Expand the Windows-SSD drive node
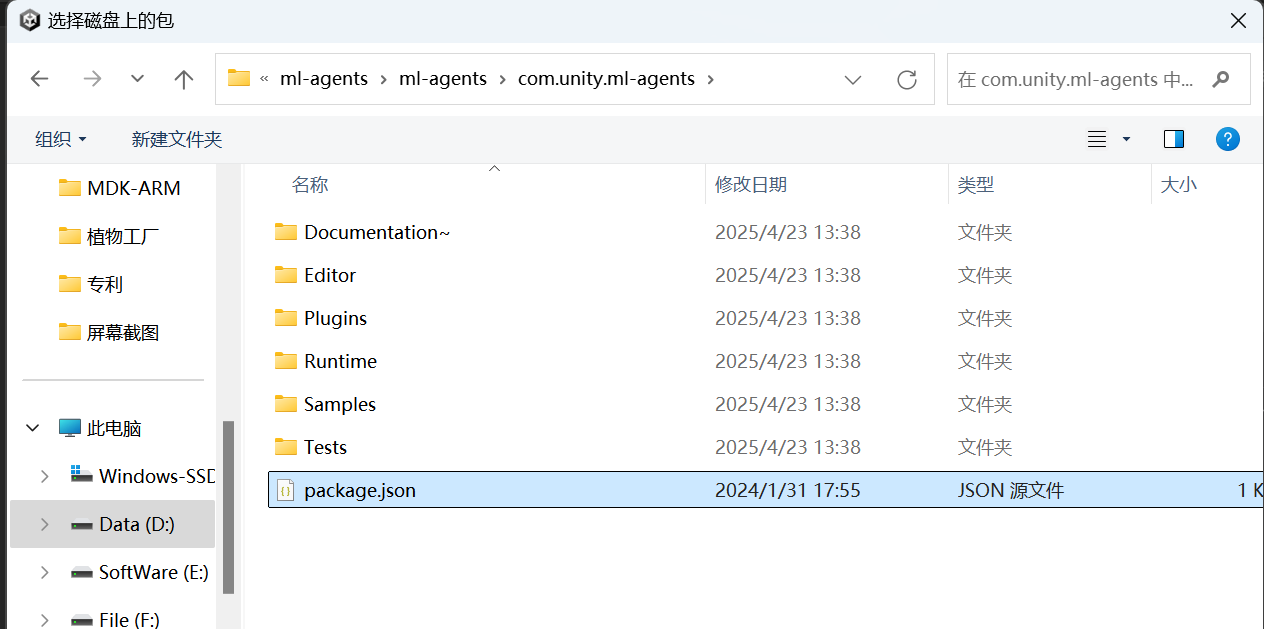The image size is (1264, 629). click(44, 476)
